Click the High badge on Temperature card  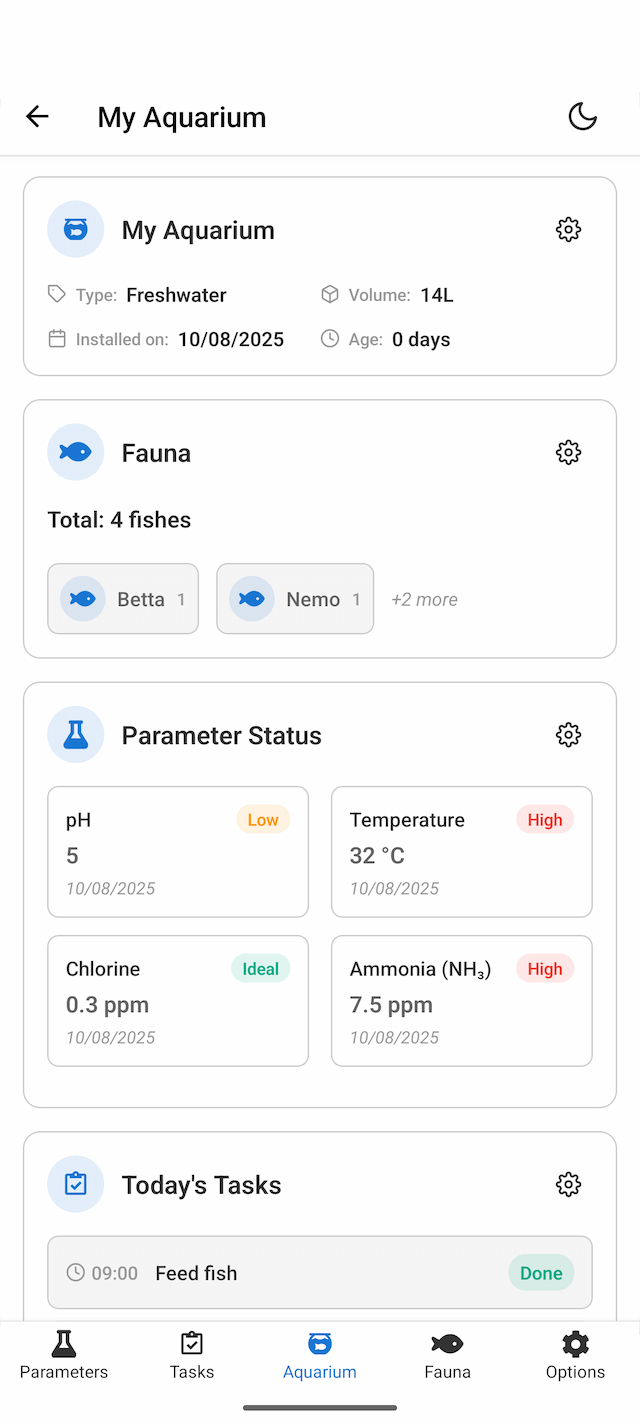545,819
